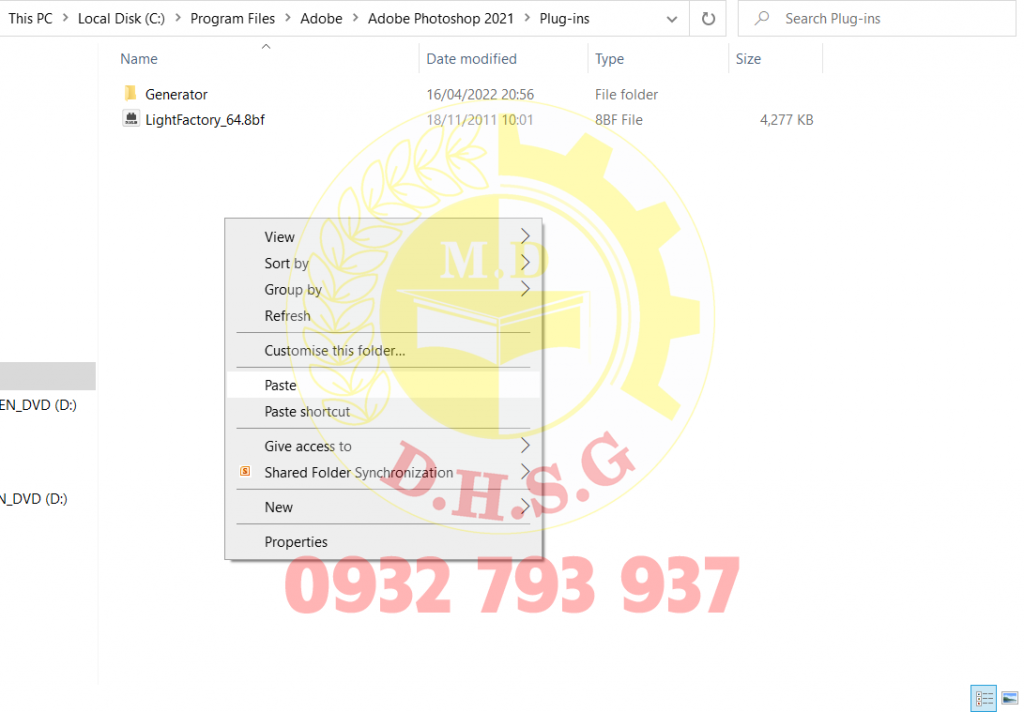This screenshot has height=712, width=1024.
Task: Navigate to Adobe via the breadcrumb bar
Action: [x=321, y=17]
